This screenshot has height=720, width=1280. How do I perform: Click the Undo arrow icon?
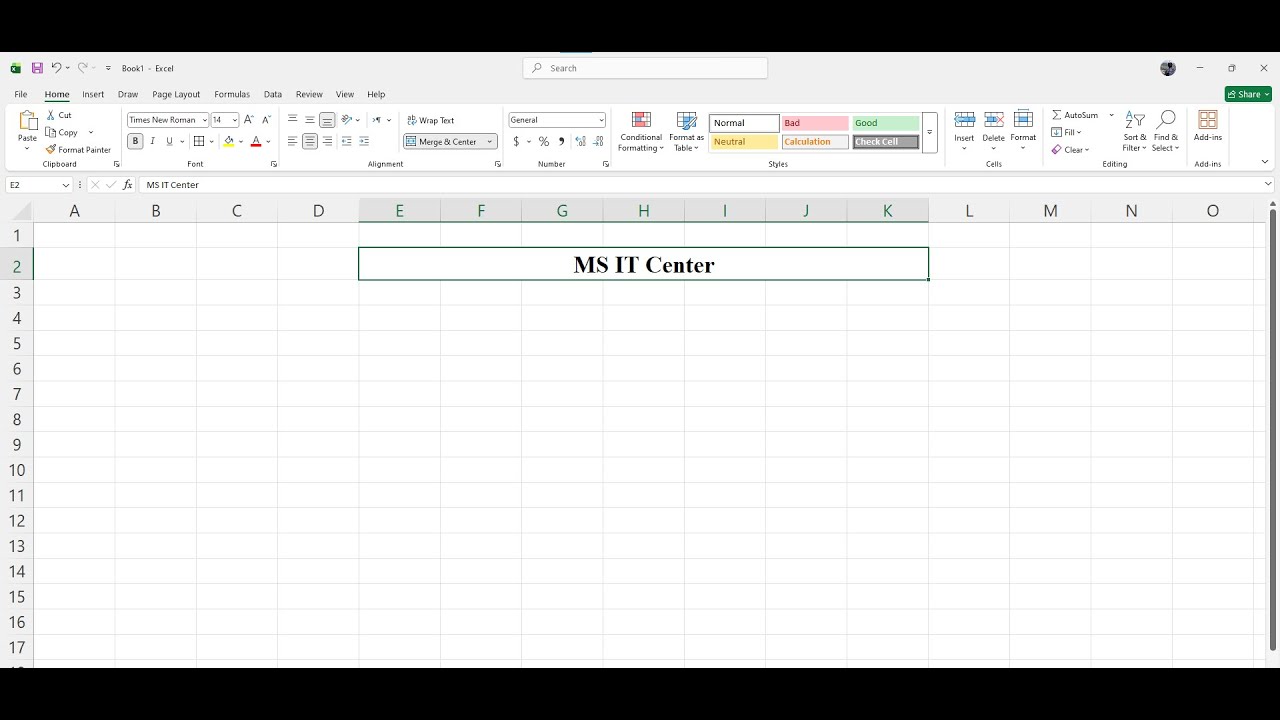point(56,68)
